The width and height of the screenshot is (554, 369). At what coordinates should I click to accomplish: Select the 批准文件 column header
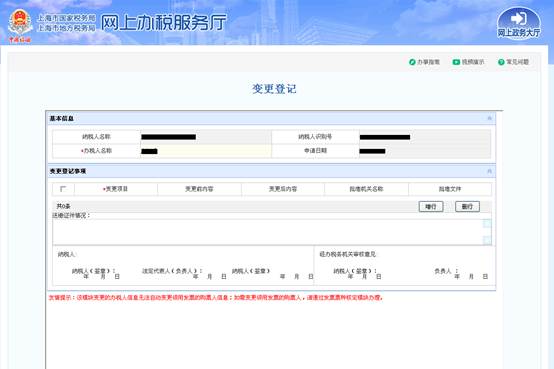(450, 189)
